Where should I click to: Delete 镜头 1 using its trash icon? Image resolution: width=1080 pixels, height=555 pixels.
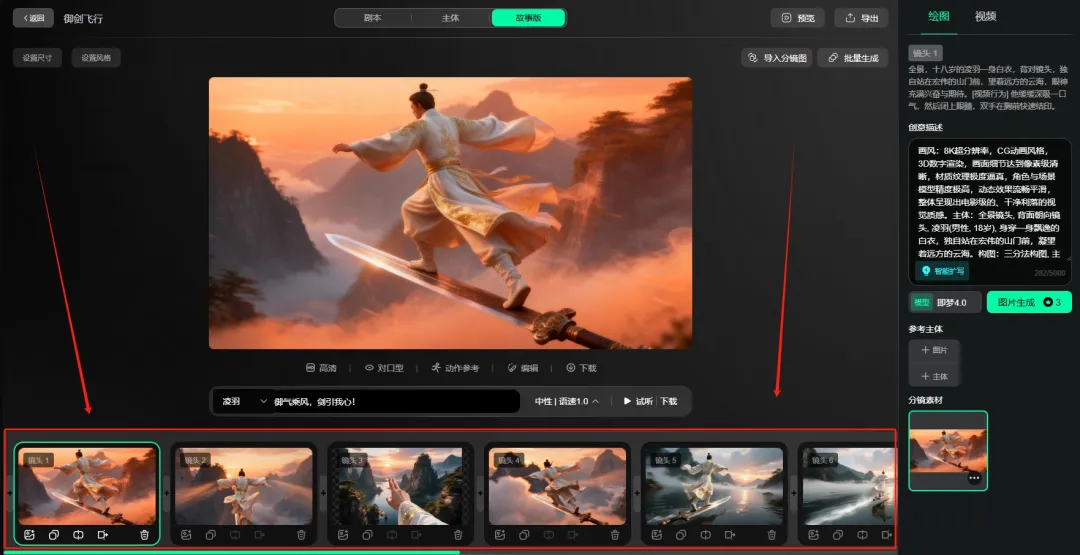pyautogui.click(x=145, y=535)
